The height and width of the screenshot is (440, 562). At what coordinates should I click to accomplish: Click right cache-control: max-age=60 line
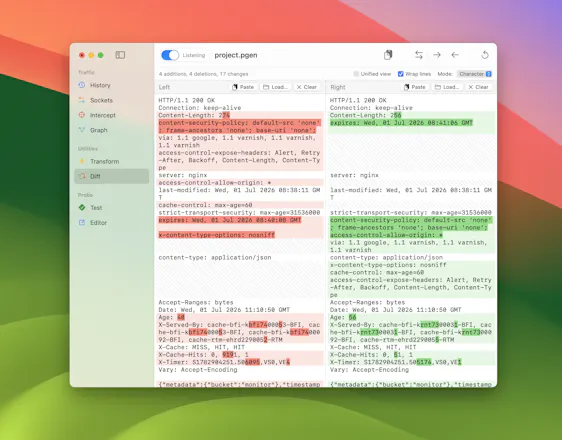[377, 273]
